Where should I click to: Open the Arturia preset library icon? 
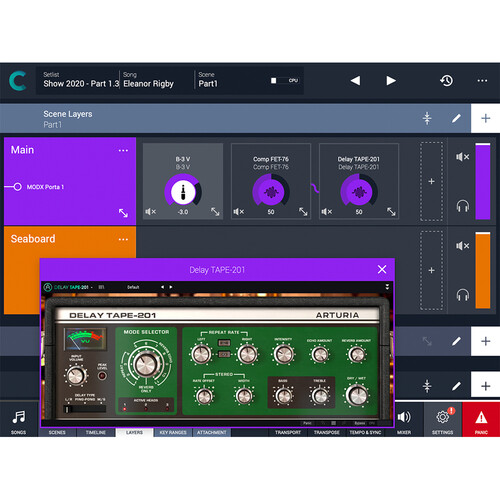click(x=101, y=287)
